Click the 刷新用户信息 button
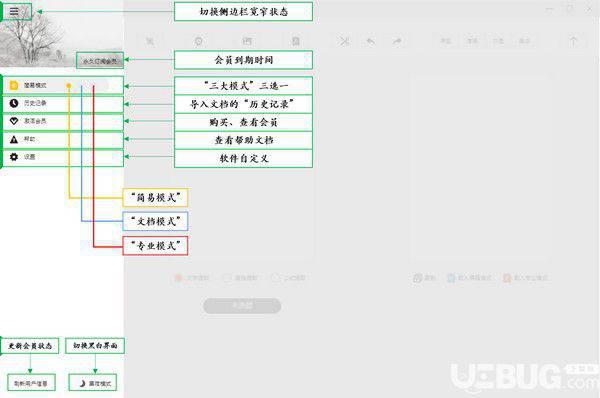This screenshot has height=398, width=600. coord(31,383)
